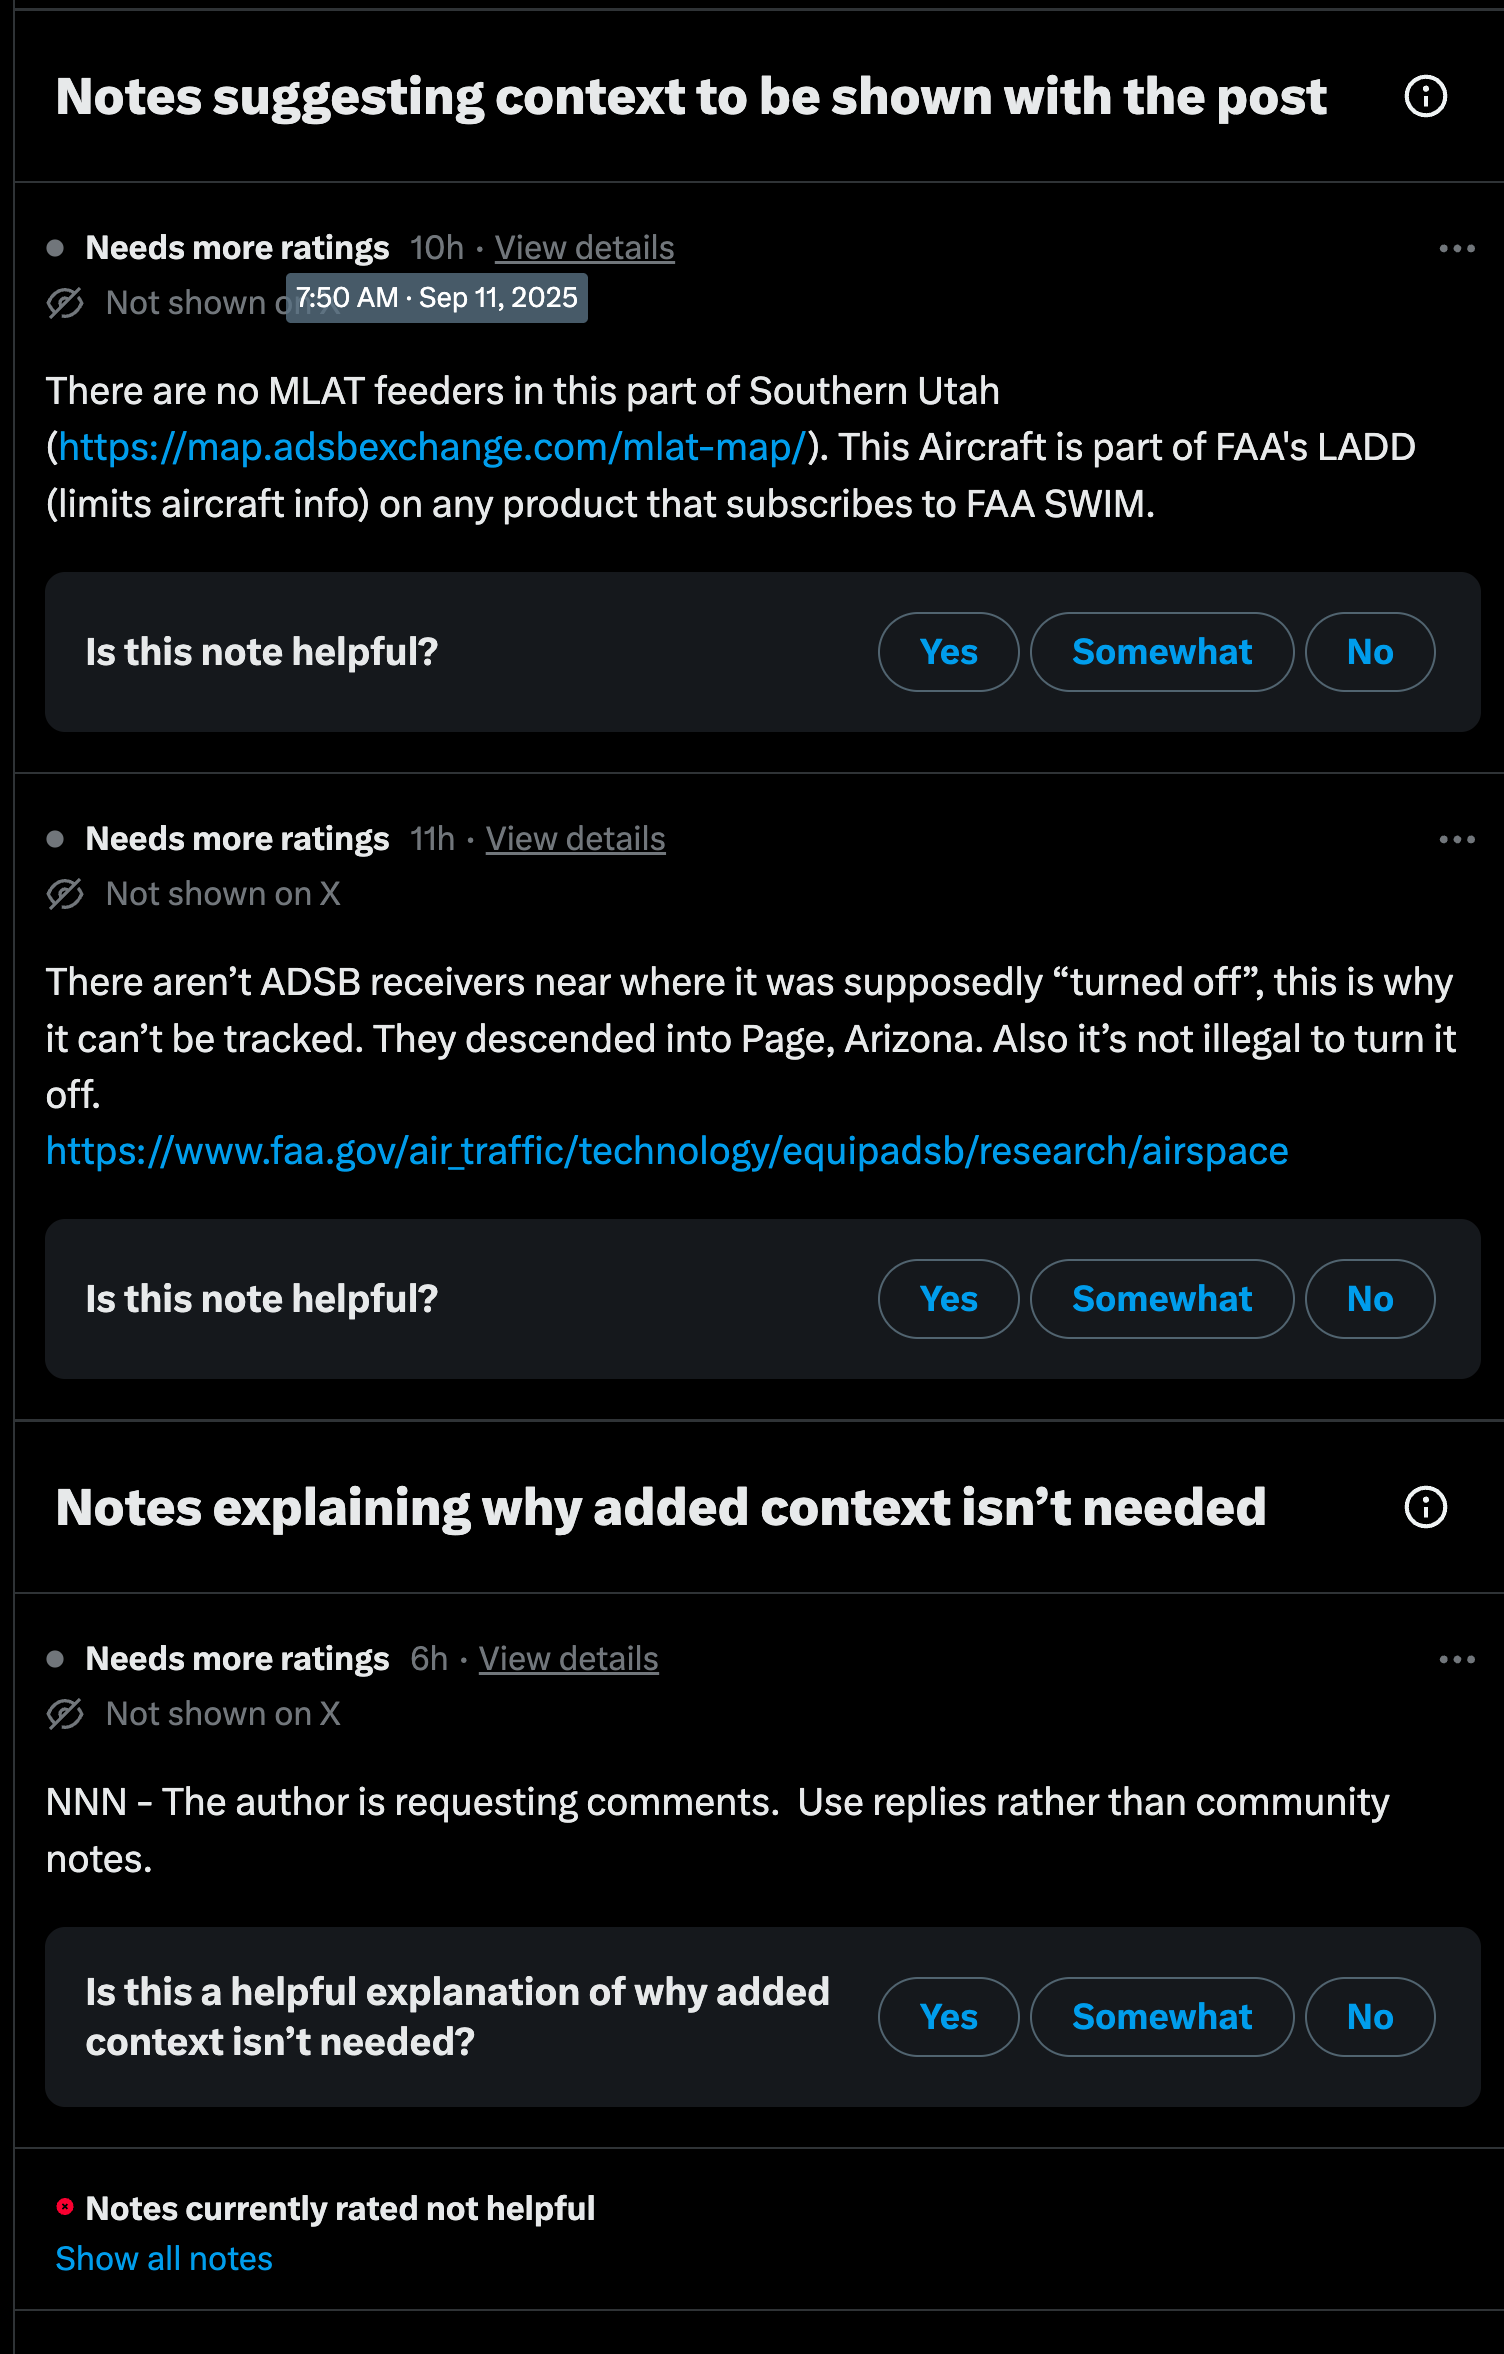
Task: Click info icon beside 'context isn't needed' heading
Action: 1425,1507
